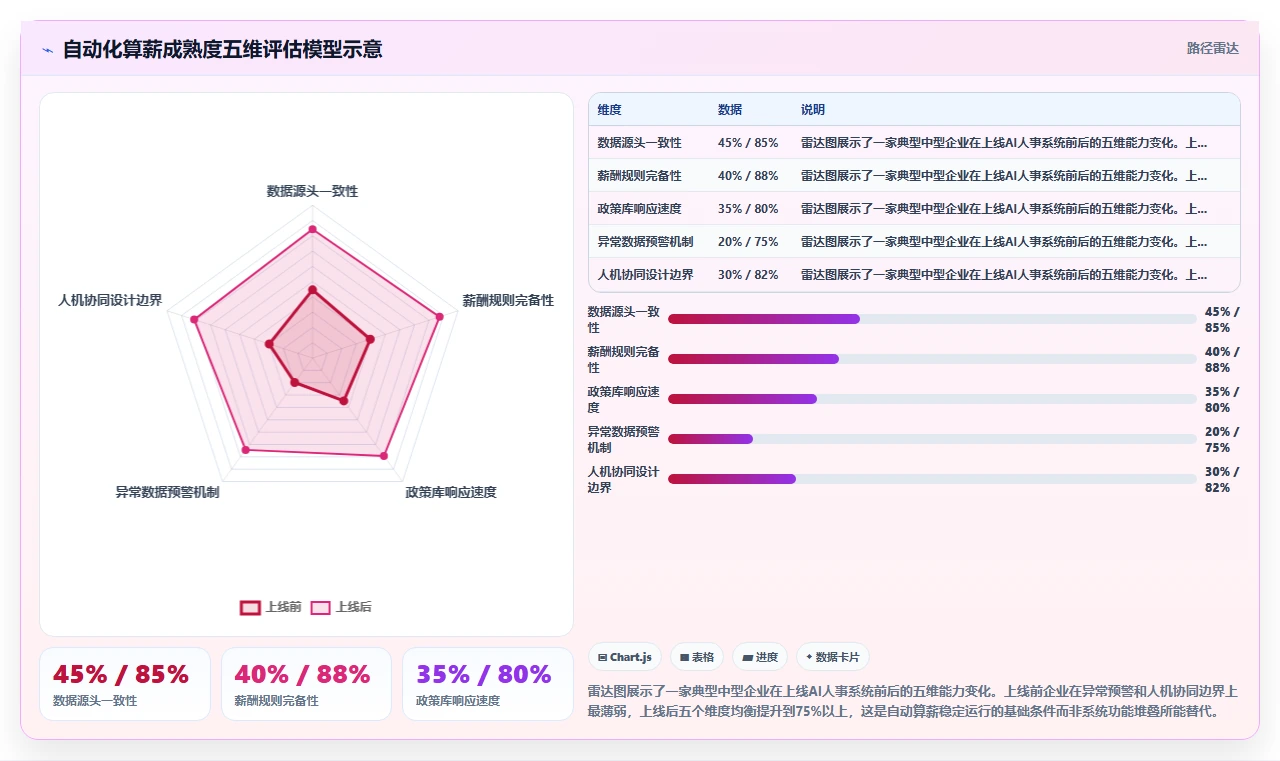Image resolution: width=1280 pixels, height=761 pixels.
Task: Select the 数据源头一致性 table row name
Action: coord(639,143)
